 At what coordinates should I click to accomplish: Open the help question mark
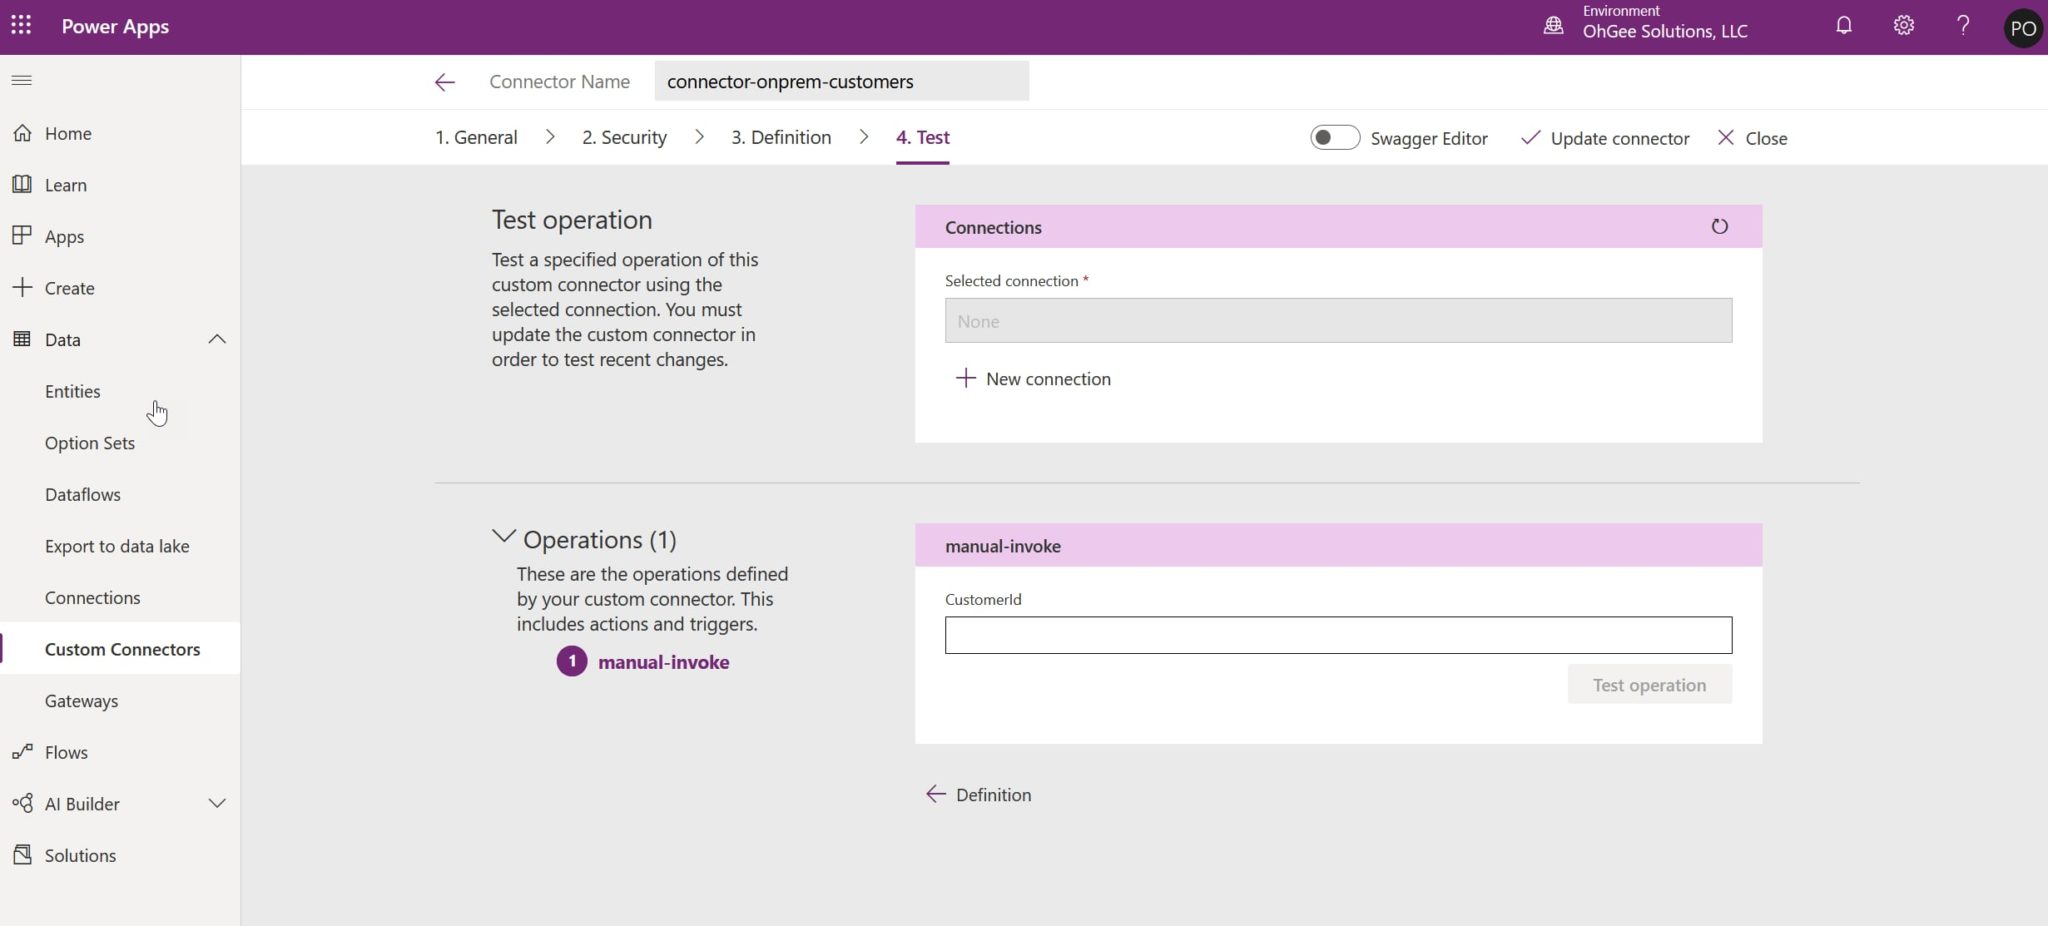[1962, 25]
